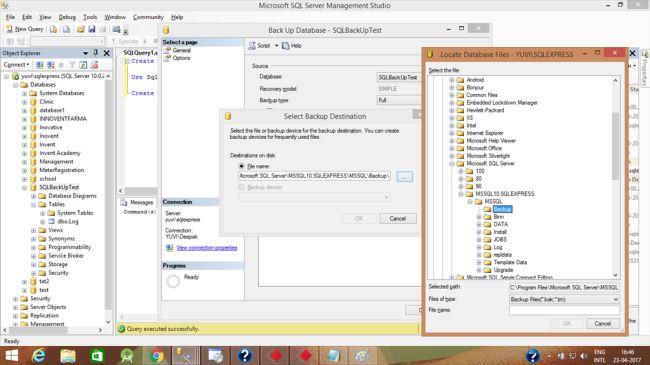Image resolution: width=650 pixels, height=365 pixels.
Task: Click Cancel in Locate Database Files dialog
Action: click(x=602, y=324)
